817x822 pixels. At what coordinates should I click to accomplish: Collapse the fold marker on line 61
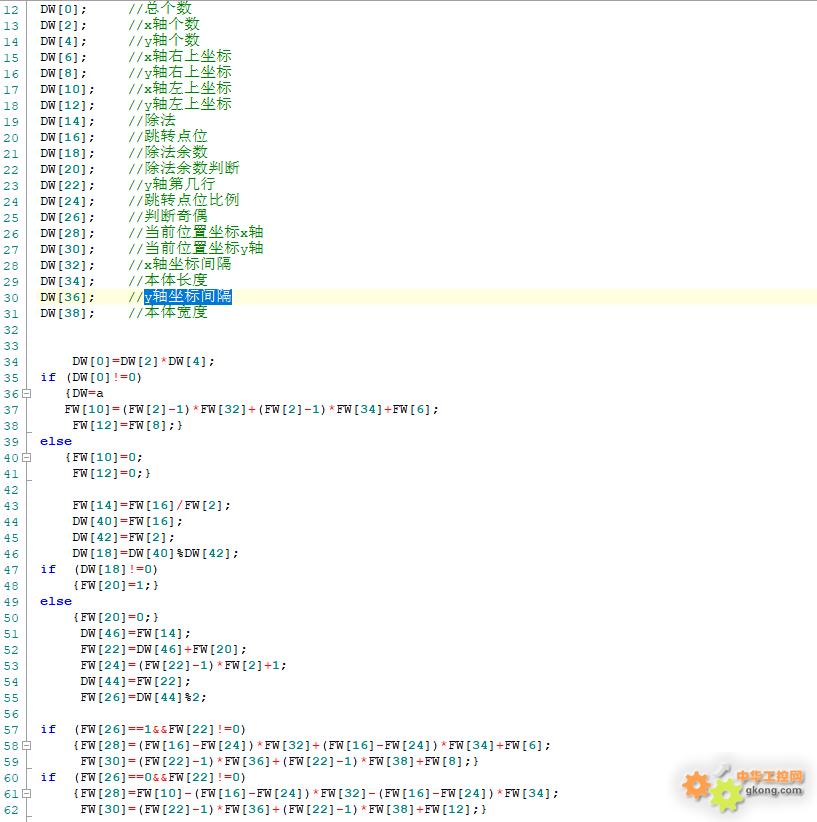point(27,793)
